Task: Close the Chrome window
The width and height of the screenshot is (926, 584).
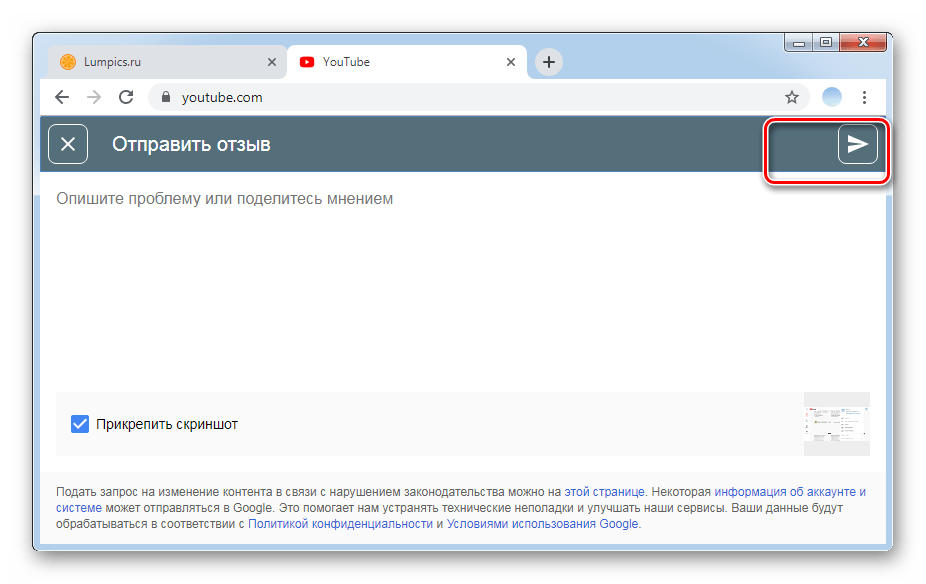Action: pyautogui.click(x=863, y=43)
